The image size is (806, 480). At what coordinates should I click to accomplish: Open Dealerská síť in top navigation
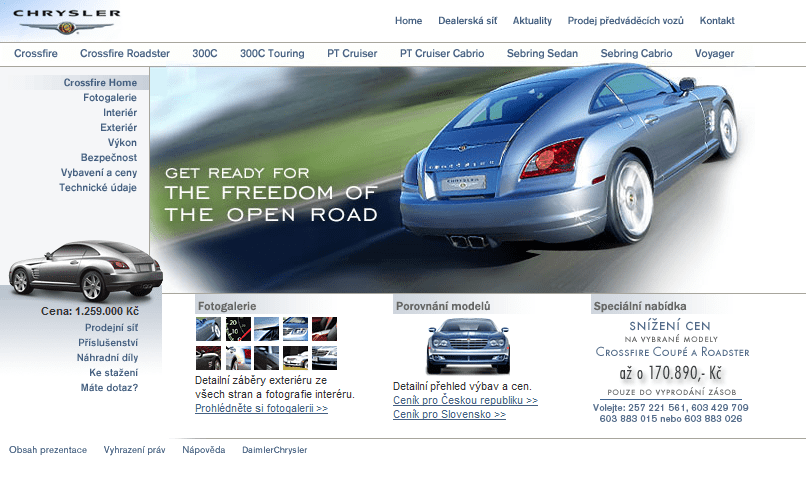(467, 21)
